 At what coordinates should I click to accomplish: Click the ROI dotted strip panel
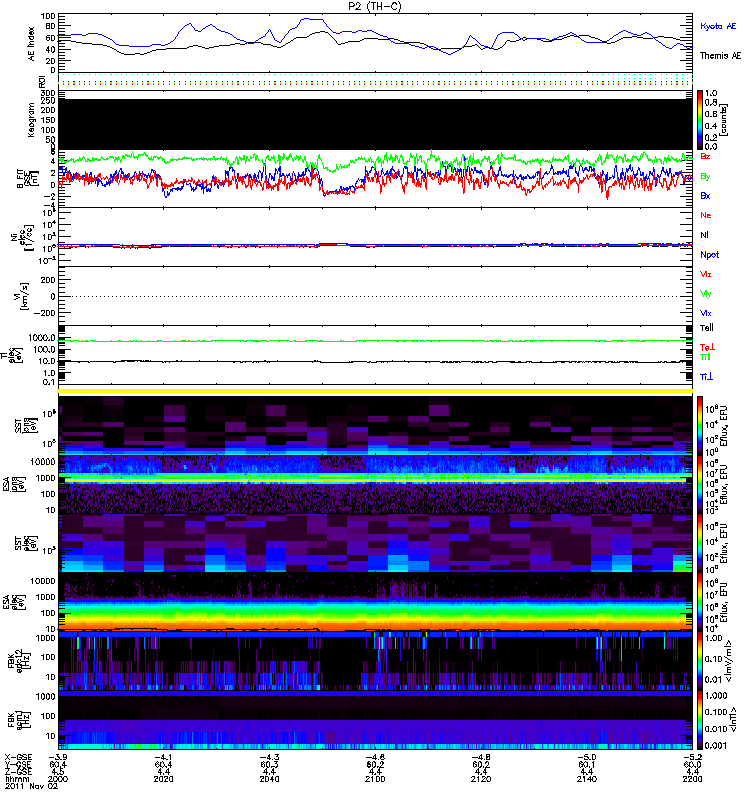coord(375,80)
